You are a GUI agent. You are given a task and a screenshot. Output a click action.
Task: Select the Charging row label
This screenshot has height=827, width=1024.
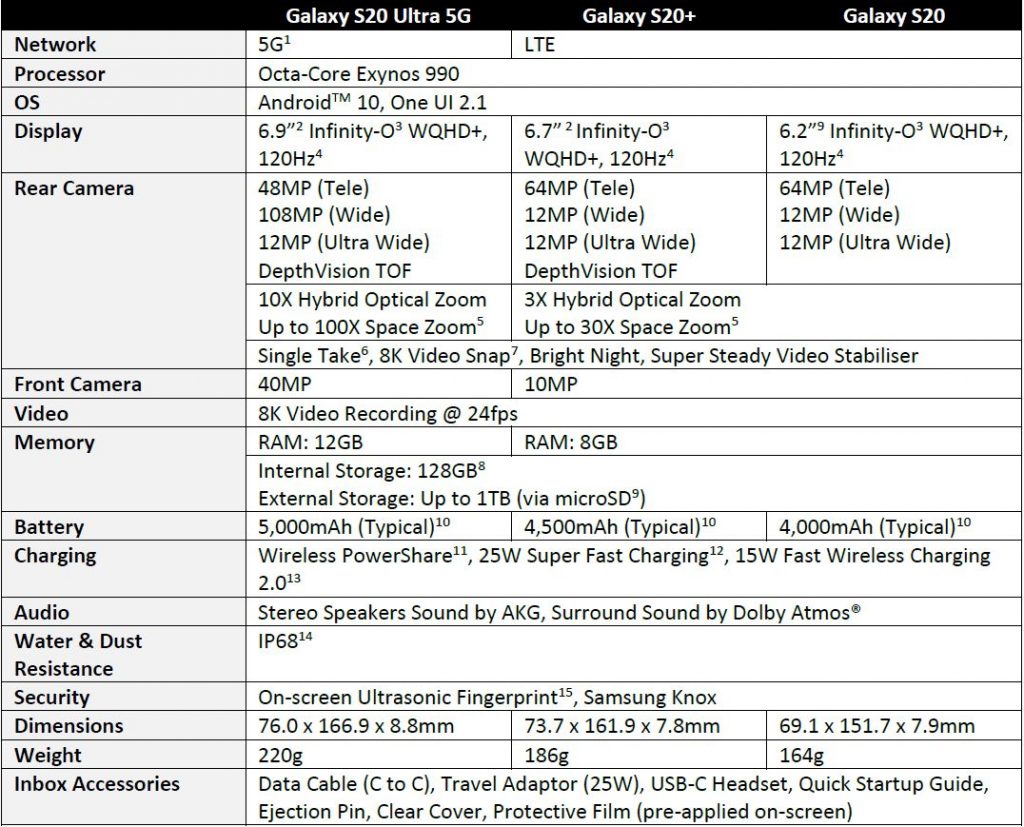[x=55, y=556]
